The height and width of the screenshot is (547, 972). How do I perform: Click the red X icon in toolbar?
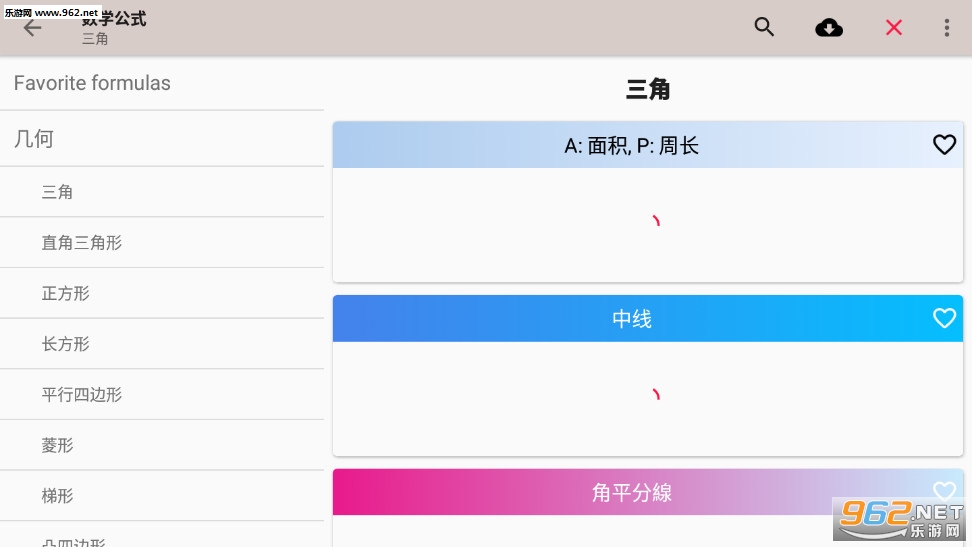894,28
